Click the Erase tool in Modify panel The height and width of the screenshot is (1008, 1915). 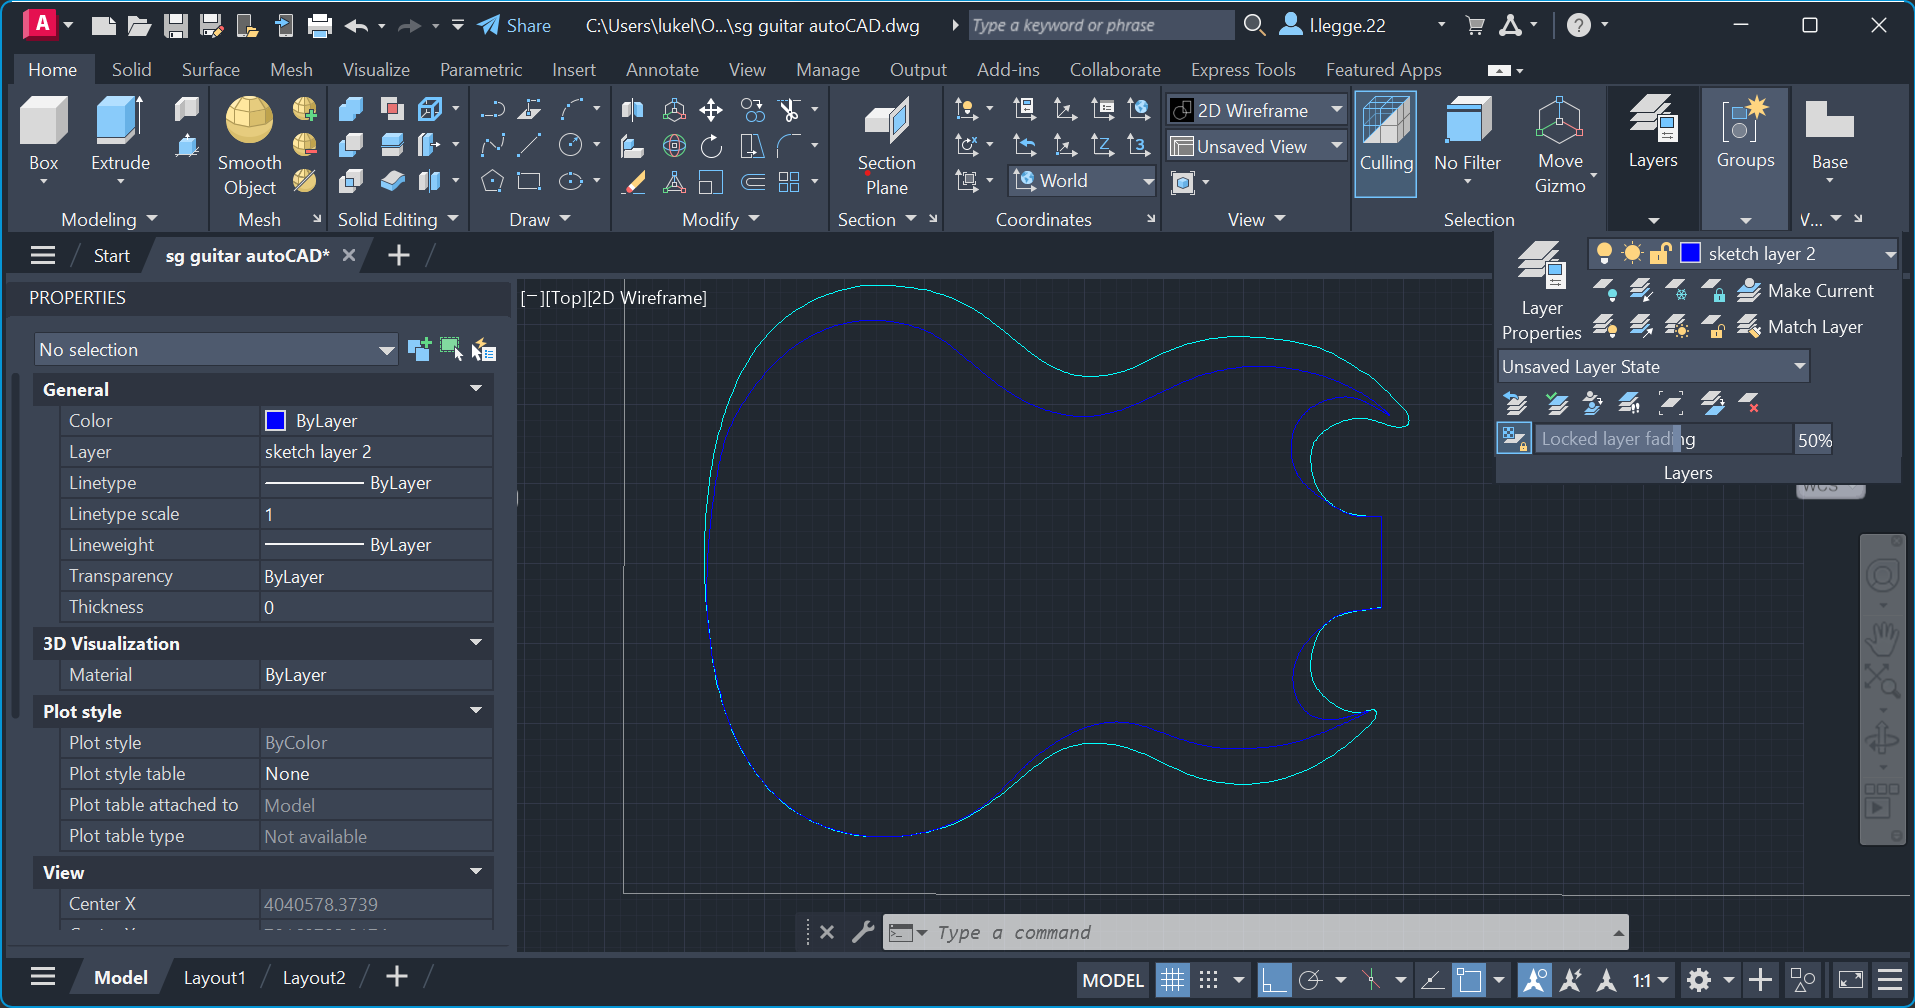634,182
